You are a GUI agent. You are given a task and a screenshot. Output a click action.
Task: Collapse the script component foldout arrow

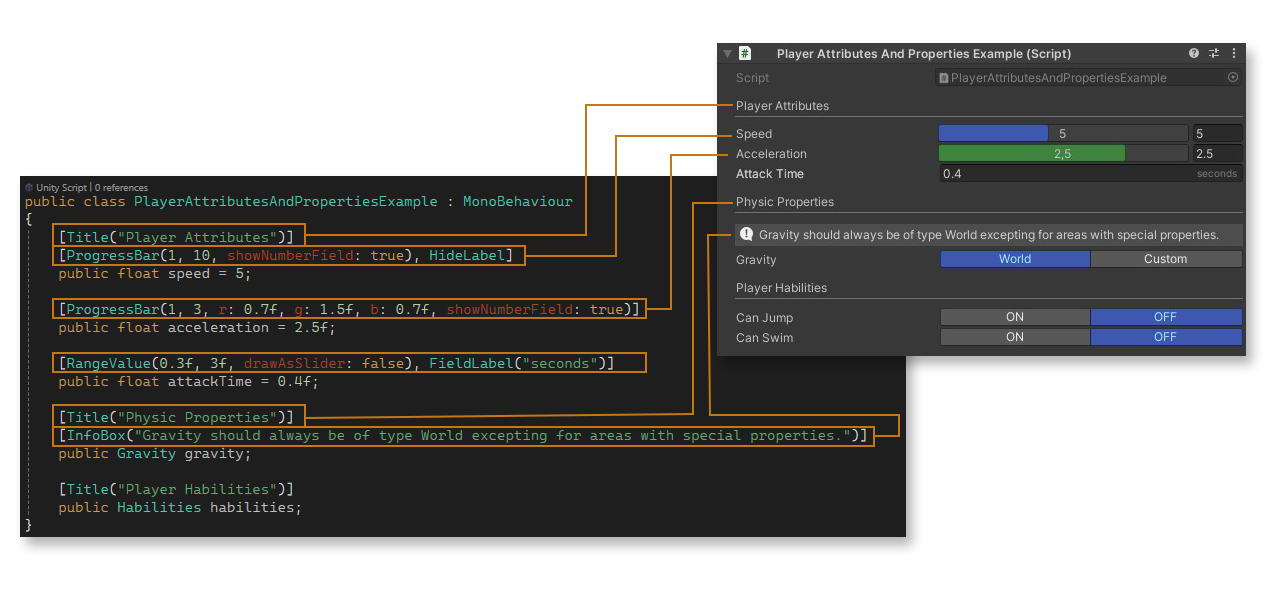tap(727, 54)
